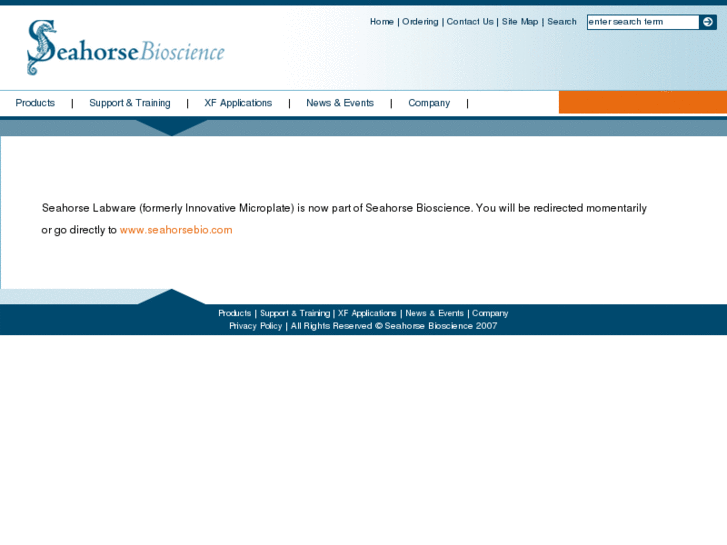
Task: Focus the 'enter search term' field
Action: (643, 22)
